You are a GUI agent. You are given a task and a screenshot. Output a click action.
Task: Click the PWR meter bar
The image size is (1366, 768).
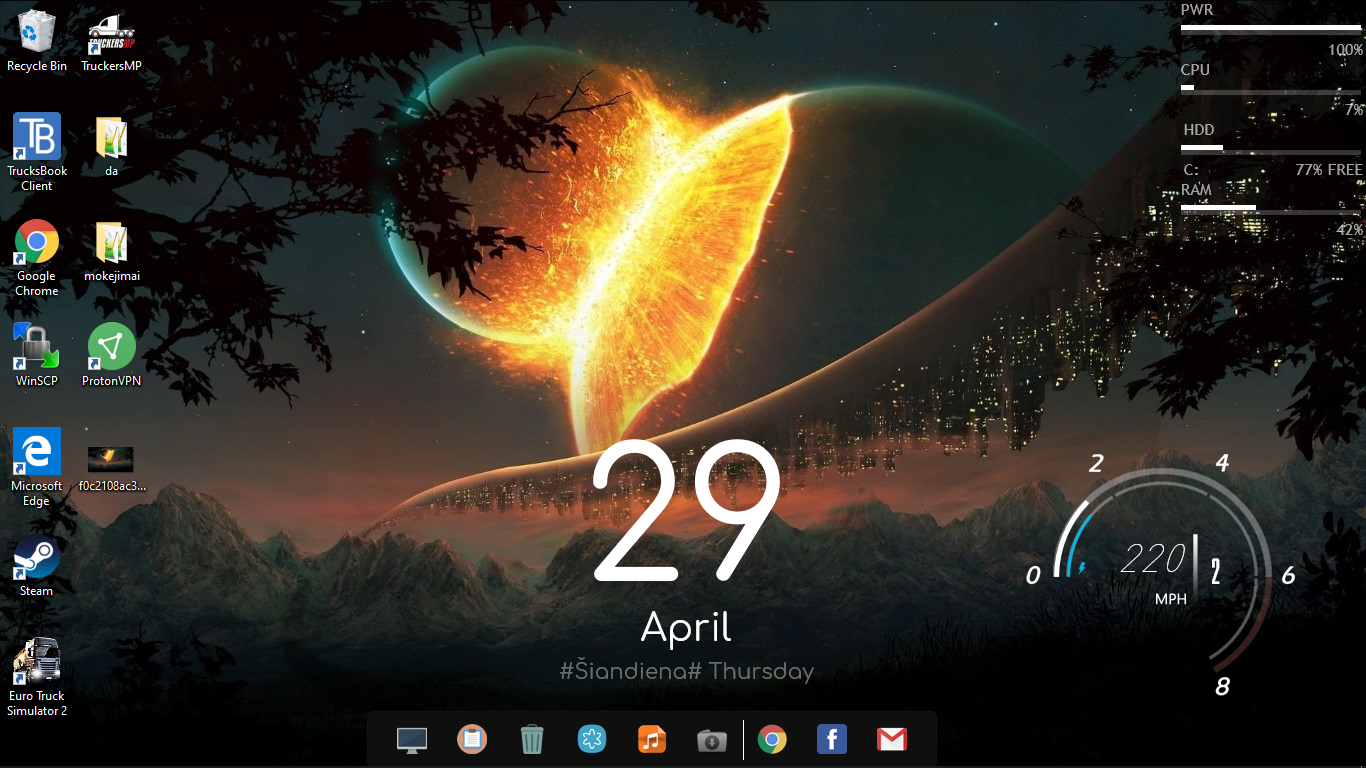[1271, 29]
